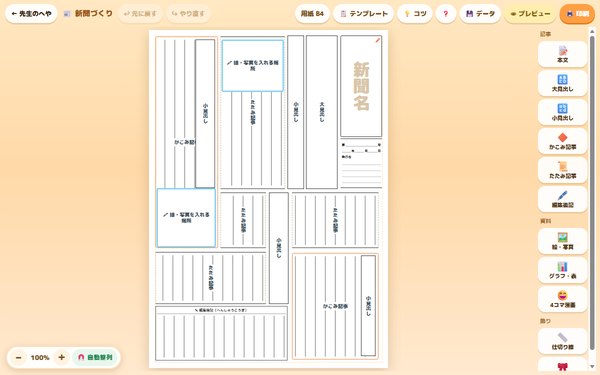Select the 小見出し column beside 大見出し
The image size is (600, 375).
coord(295,112)
